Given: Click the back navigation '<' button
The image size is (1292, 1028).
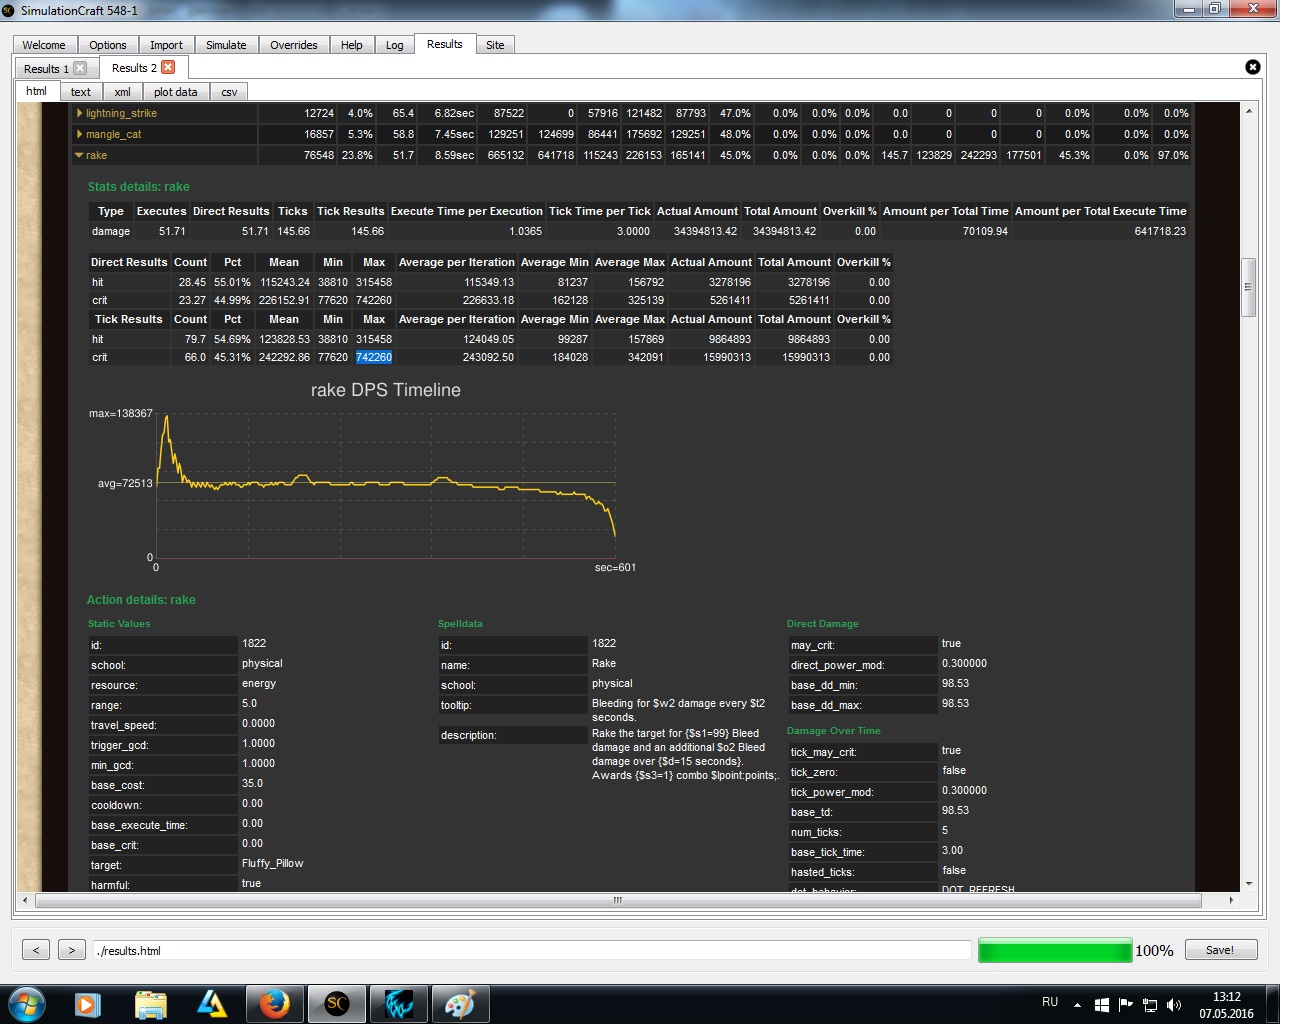Looking at the screenshot, I should pos(36,950).
